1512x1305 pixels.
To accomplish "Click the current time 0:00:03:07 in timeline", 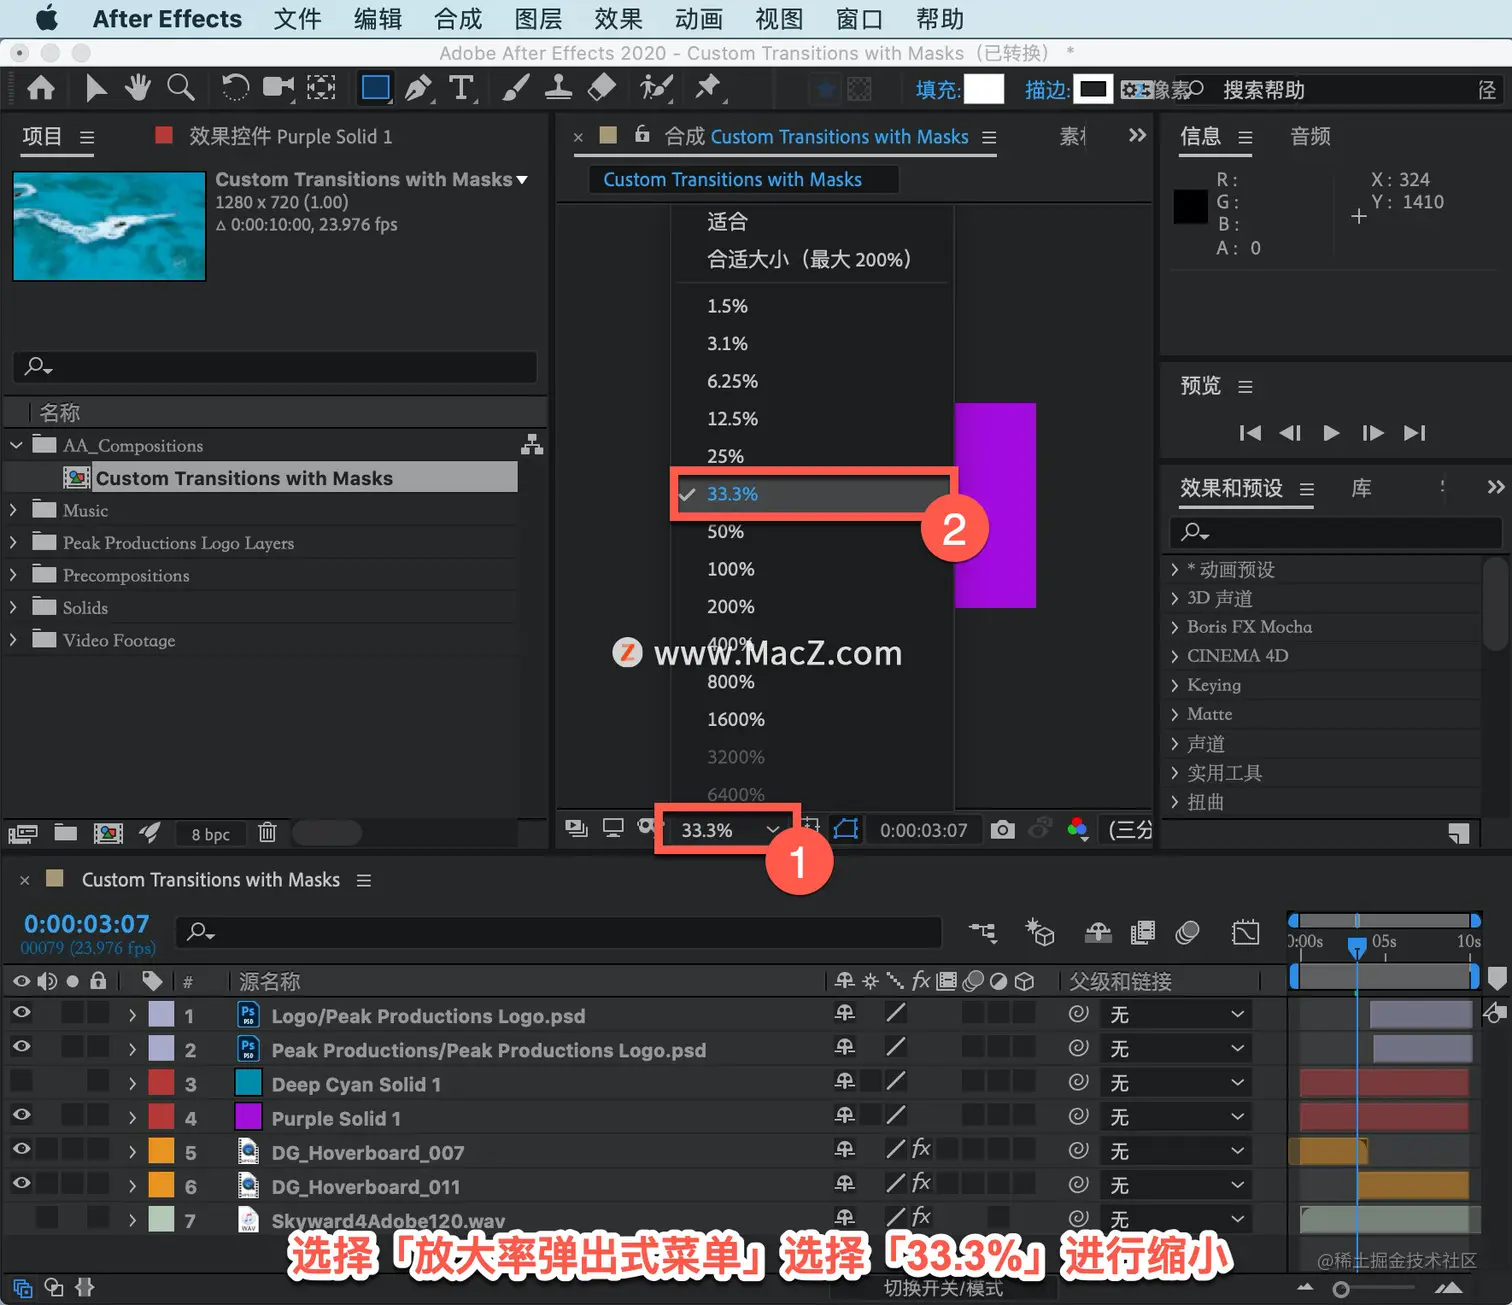I will (86, 924).
